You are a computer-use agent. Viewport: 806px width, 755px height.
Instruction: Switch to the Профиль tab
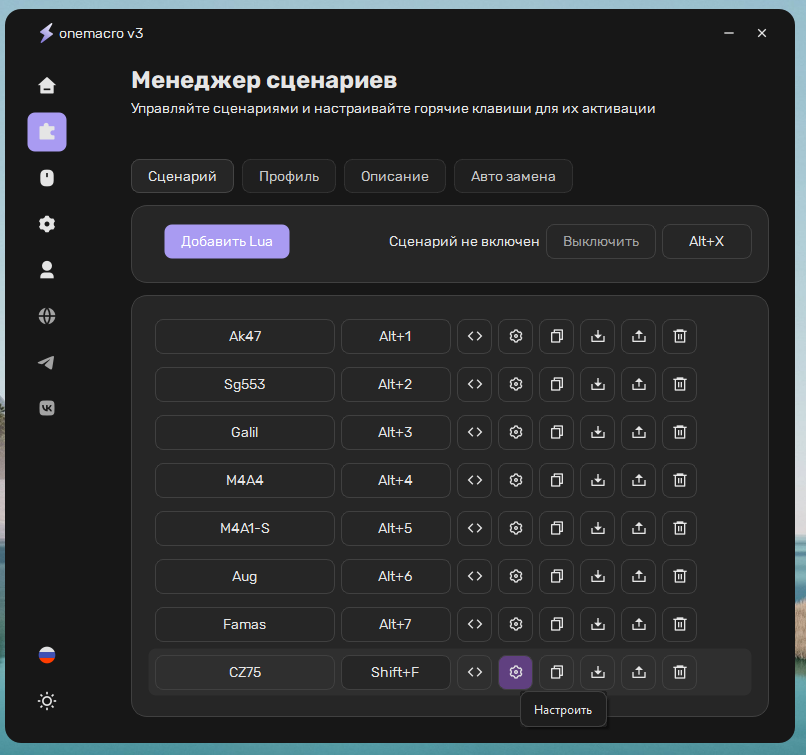coord(289,176)
